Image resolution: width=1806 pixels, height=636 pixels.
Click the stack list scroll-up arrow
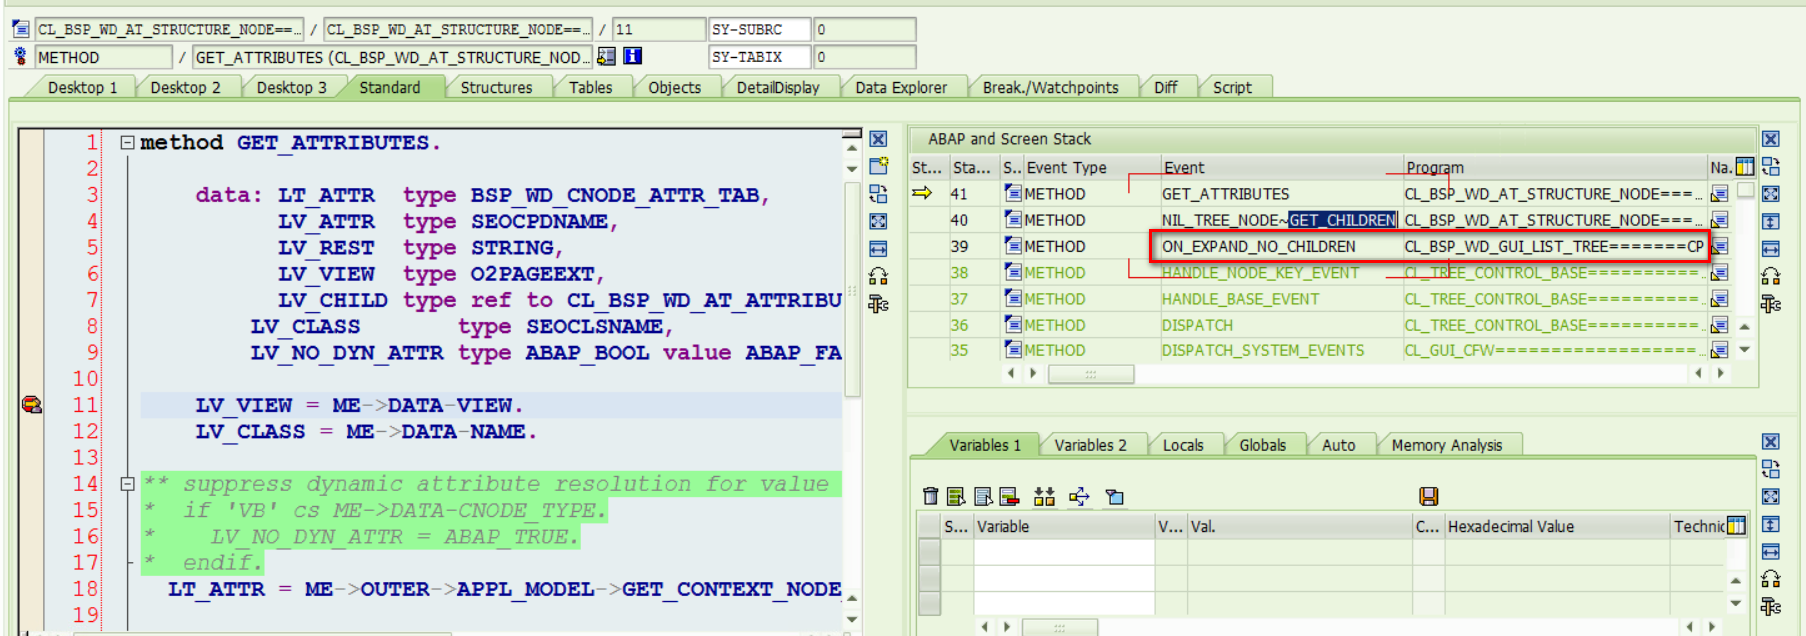click(x=1745, y=327)
